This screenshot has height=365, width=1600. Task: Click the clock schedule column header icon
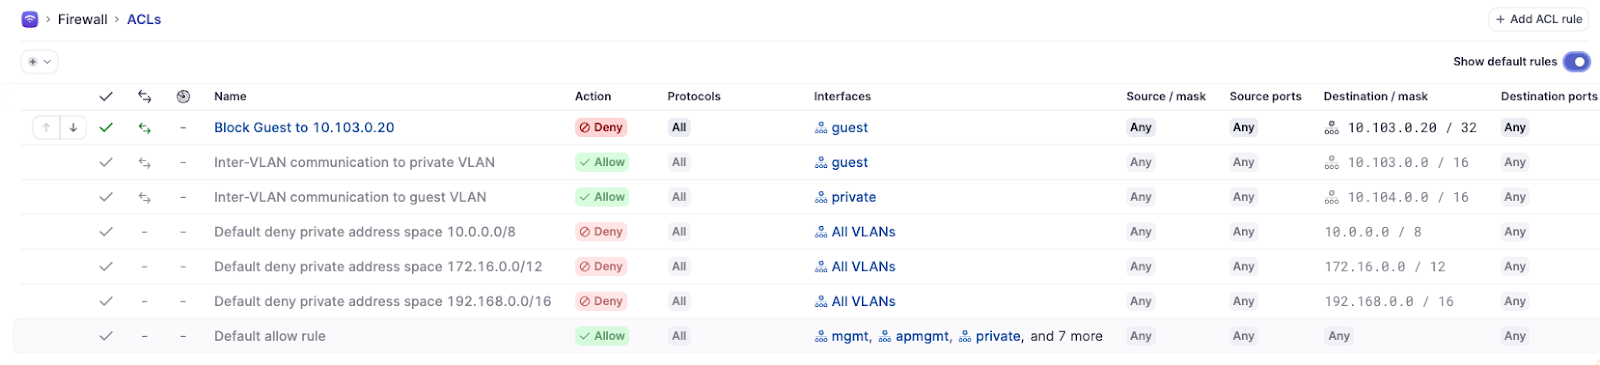pyautogui.click(x=183, y=97)
